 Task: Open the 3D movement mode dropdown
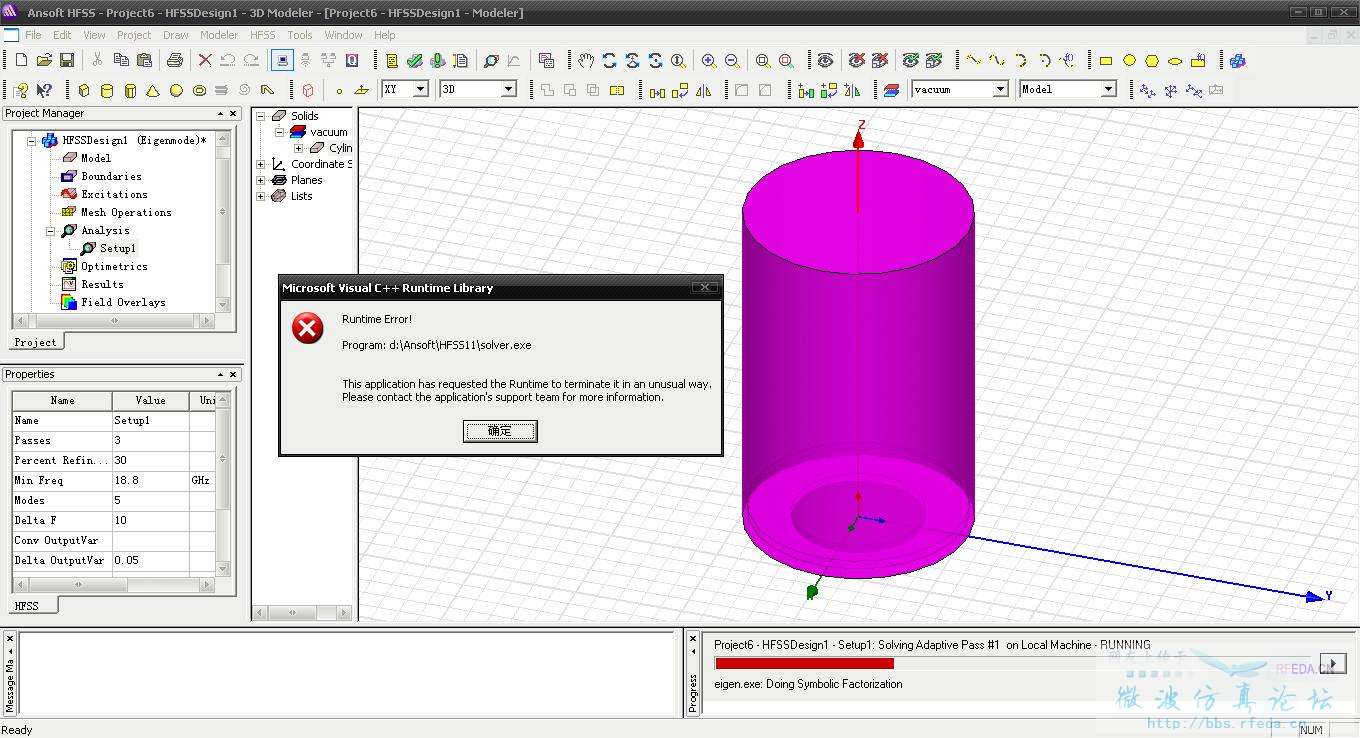point(508,89)
